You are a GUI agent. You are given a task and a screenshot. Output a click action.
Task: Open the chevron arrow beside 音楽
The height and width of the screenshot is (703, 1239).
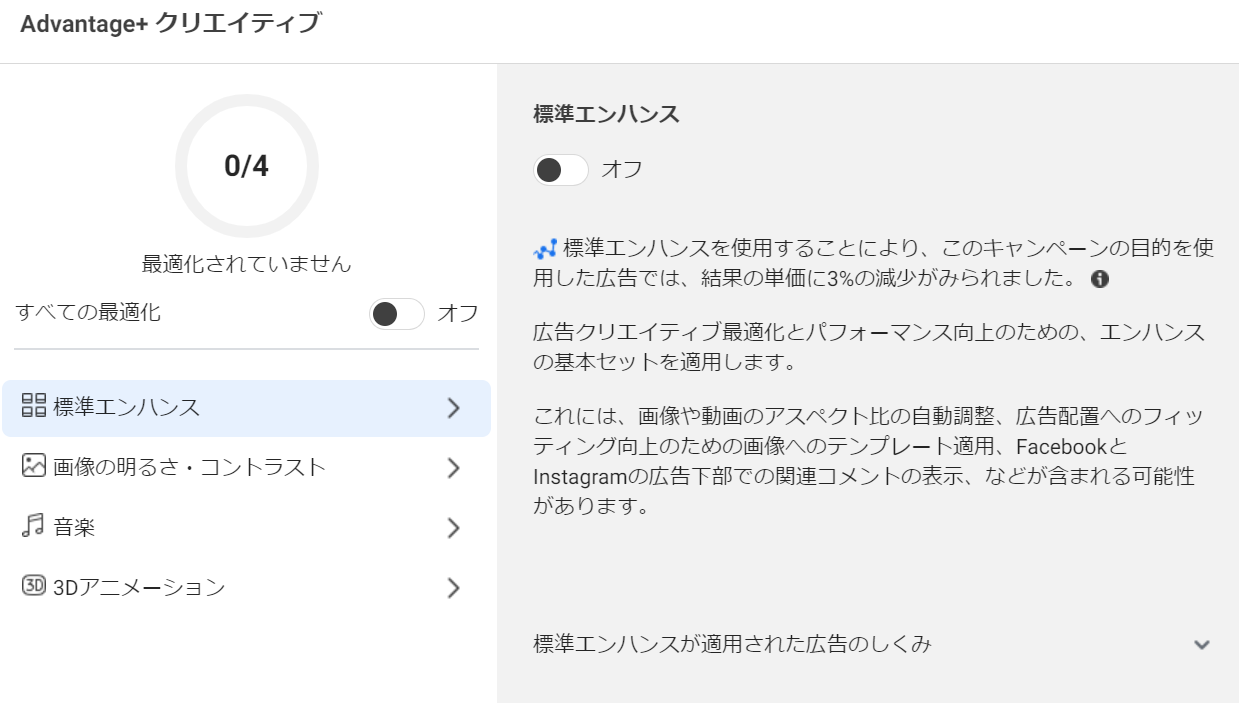[453, 528]
